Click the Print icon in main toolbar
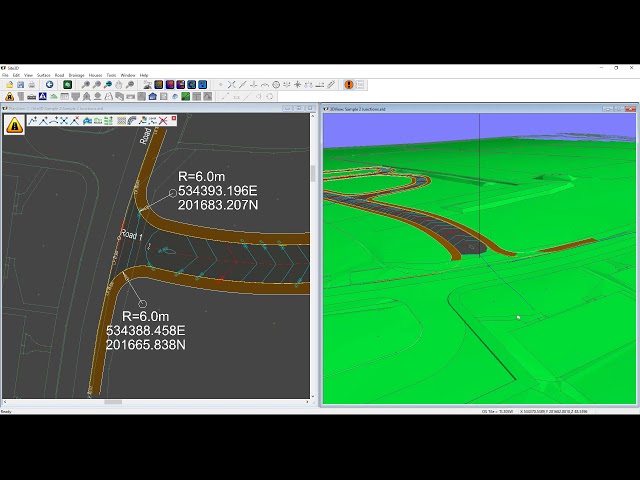 [31, 85]
